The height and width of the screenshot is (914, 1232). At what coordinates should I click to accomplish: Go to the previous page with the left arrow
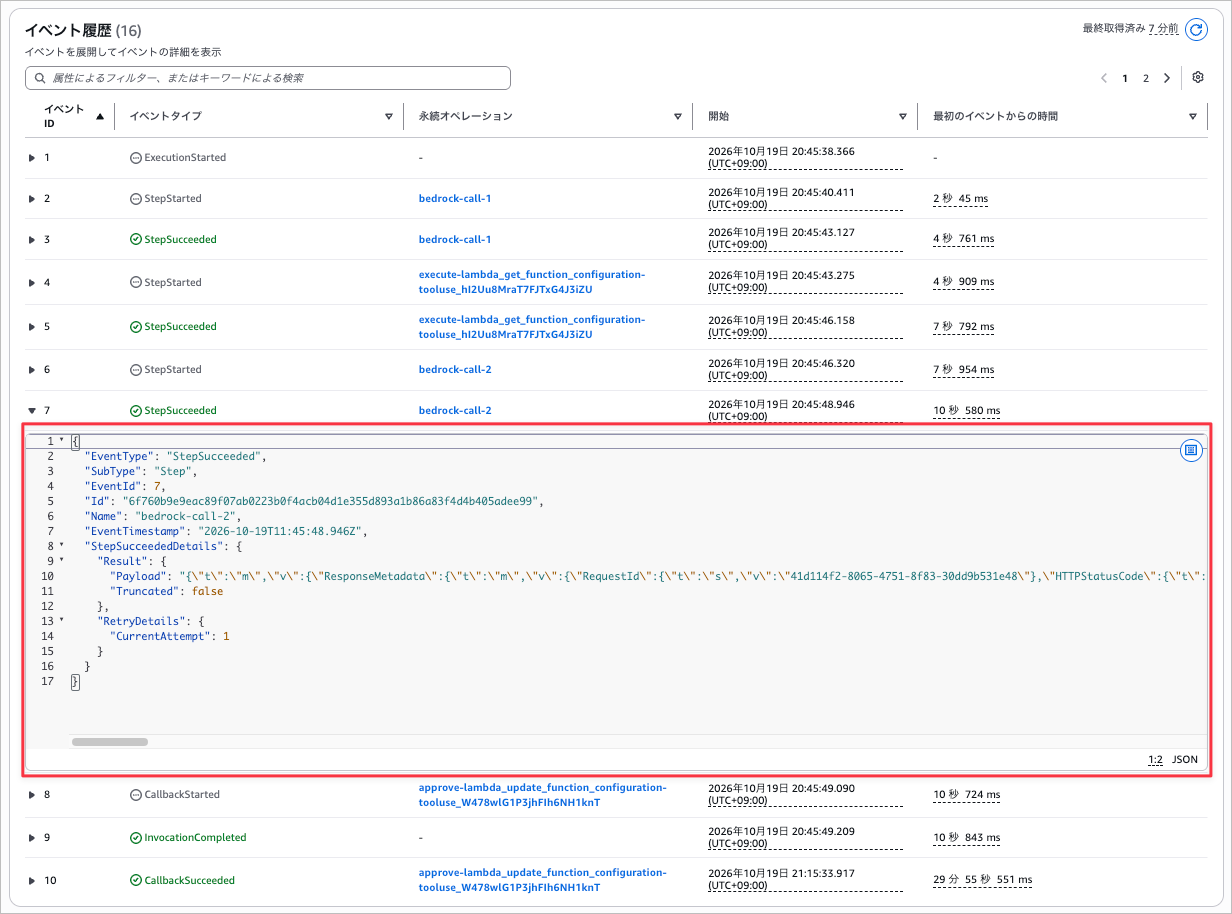tap(1104, 78)
